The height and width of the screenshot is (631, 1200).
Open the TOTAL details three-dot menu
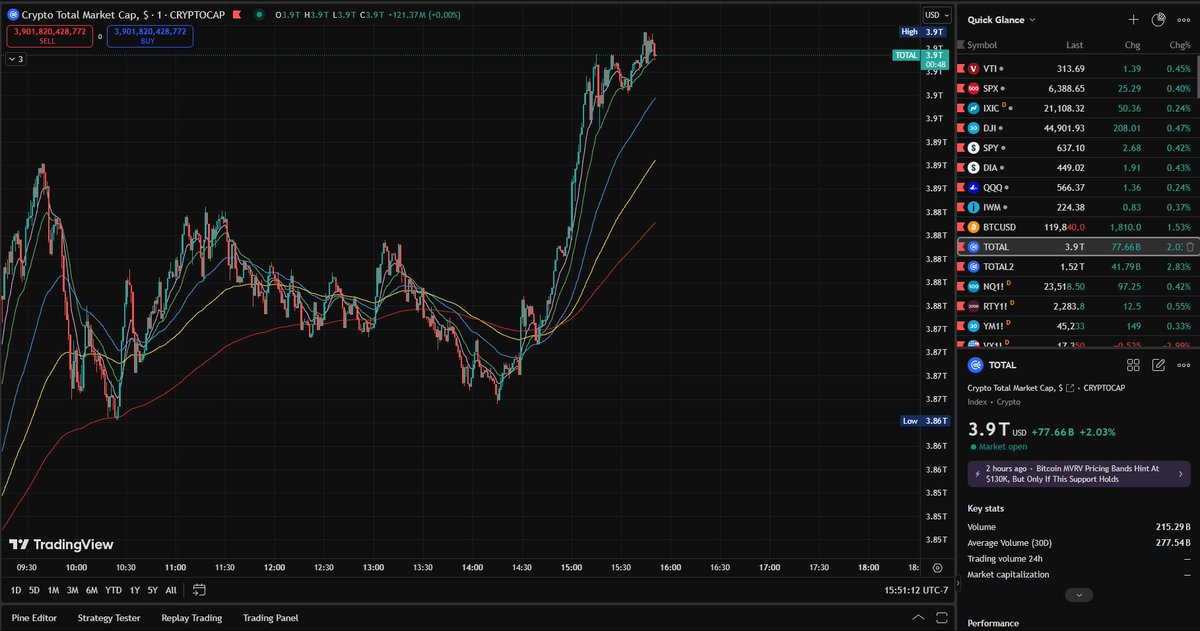(x=1185, y=366)
